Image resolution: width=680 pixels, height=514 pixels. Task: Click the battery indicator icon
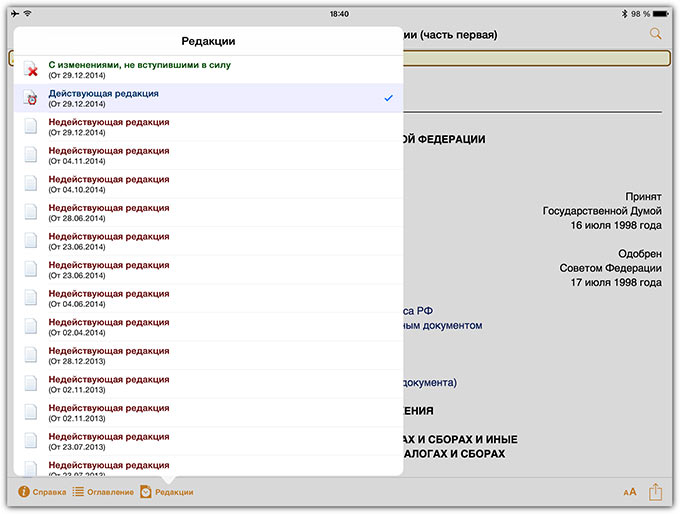pos(661,14)
